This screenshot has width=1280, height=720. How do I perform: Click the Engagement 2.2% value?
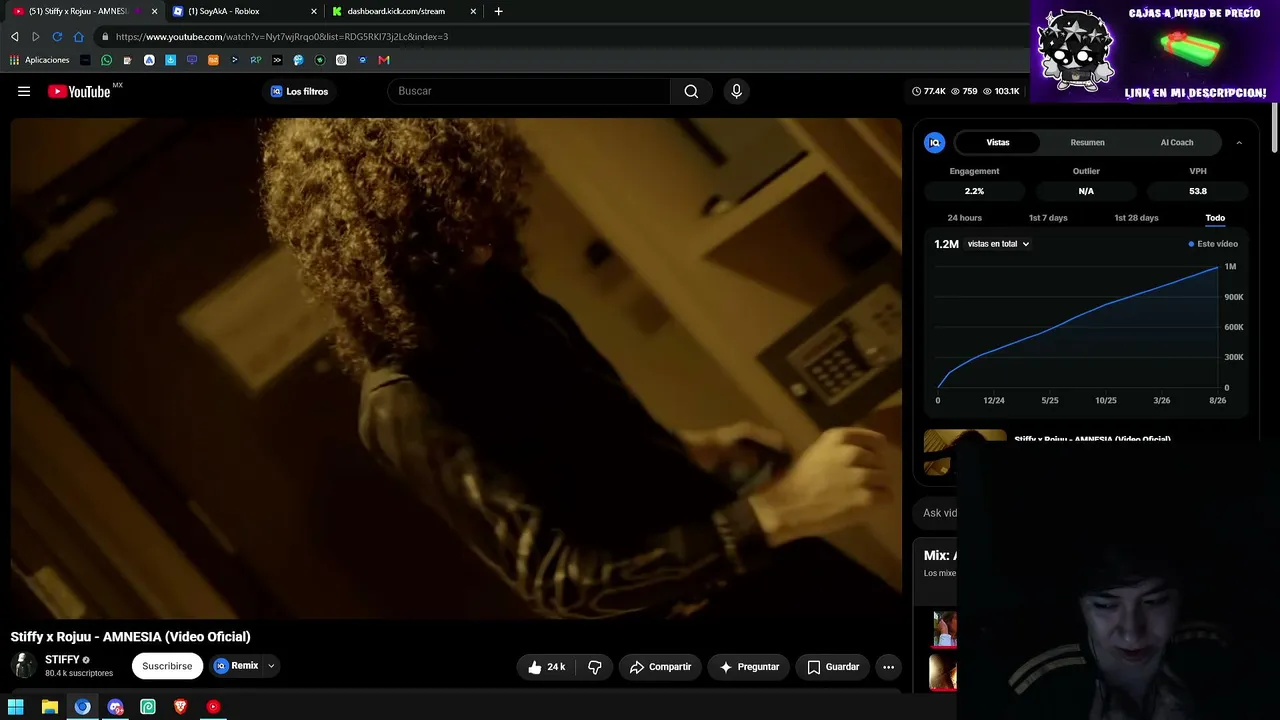pyautogui.click(x=974, y=191)
